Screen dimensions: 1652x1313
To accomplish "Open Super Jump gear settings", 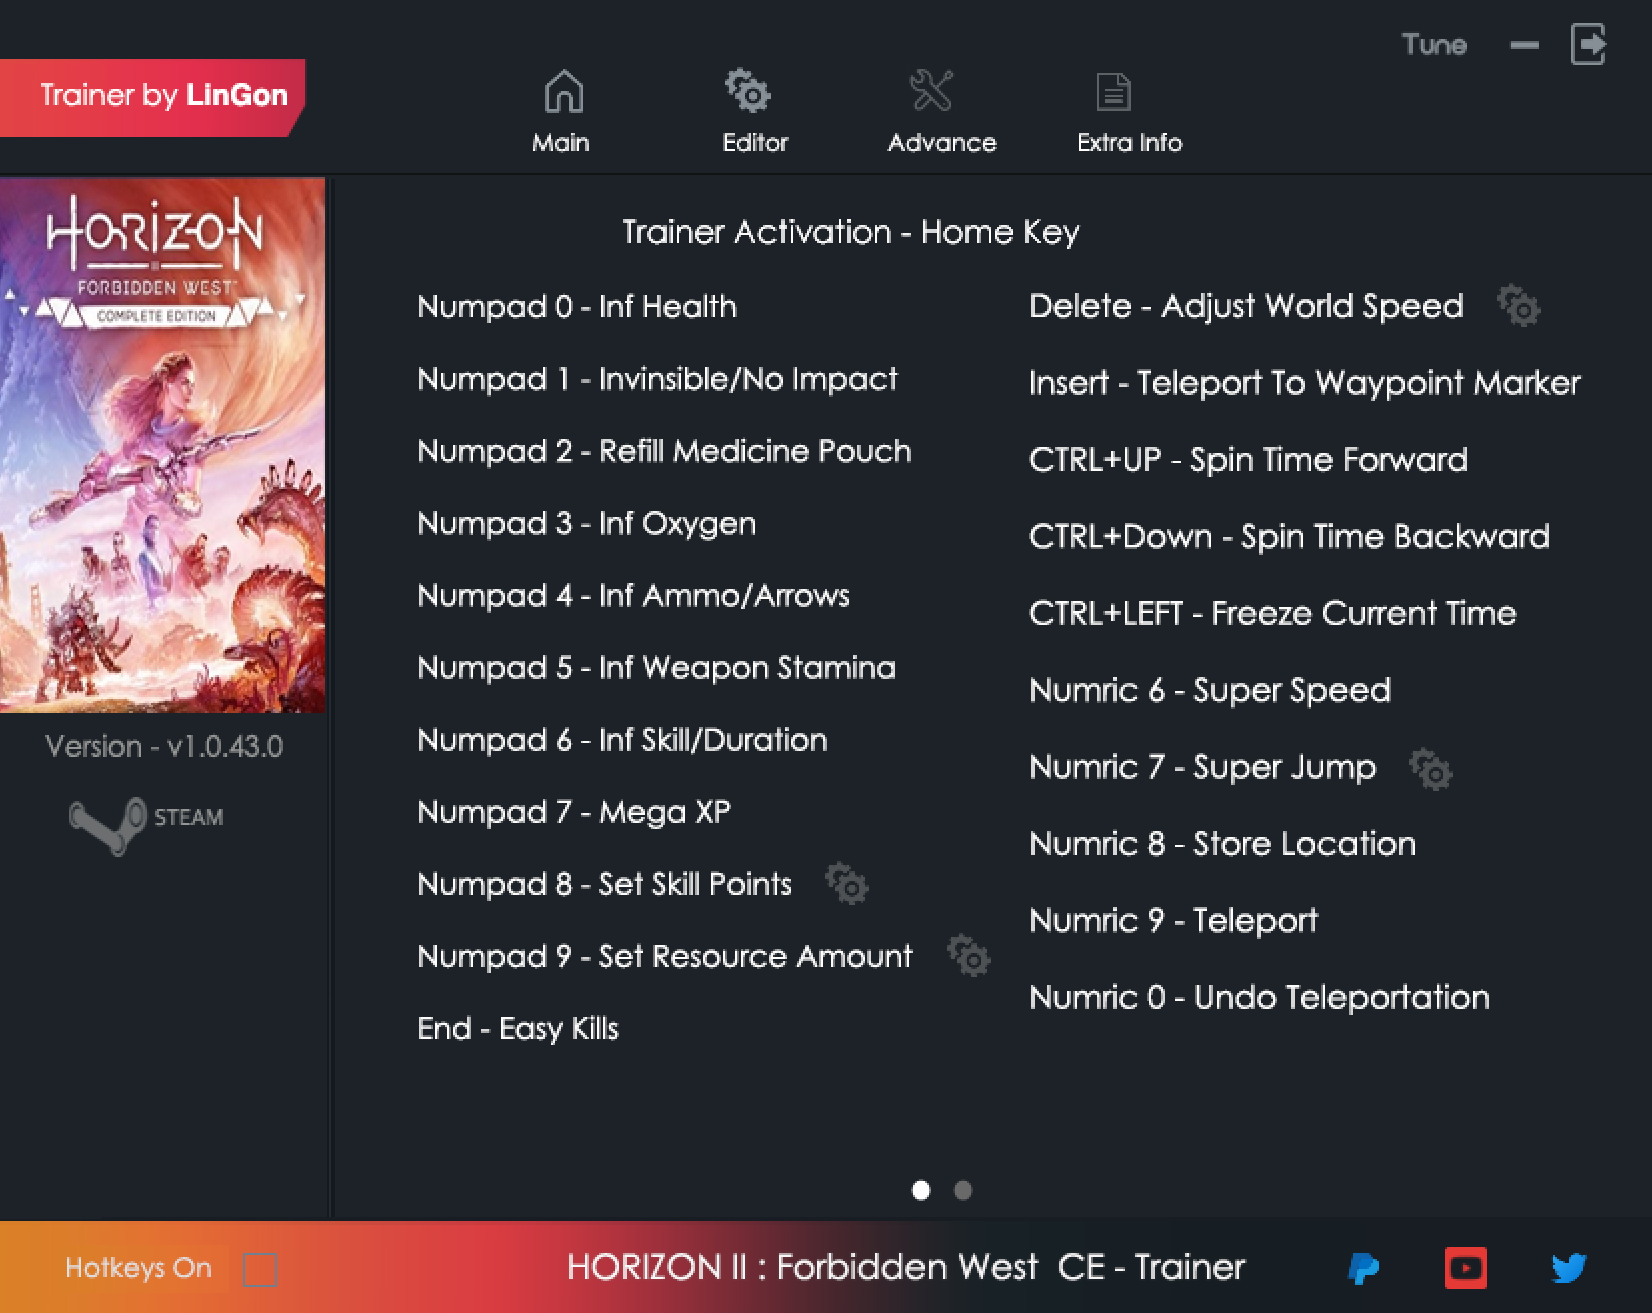I will pos(1430,769).
